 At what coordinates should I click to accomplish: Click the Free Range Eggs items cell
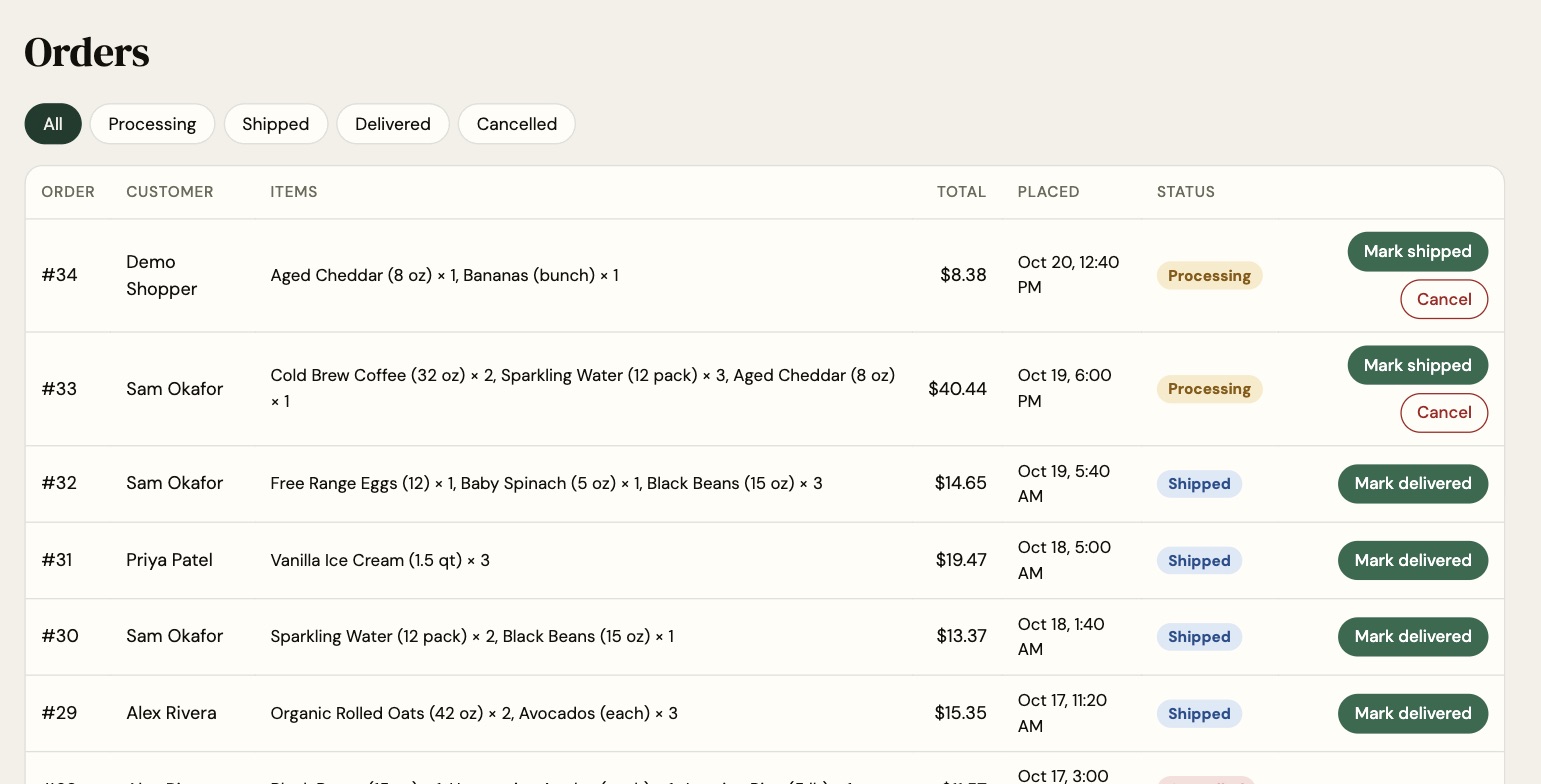[546, 483]
